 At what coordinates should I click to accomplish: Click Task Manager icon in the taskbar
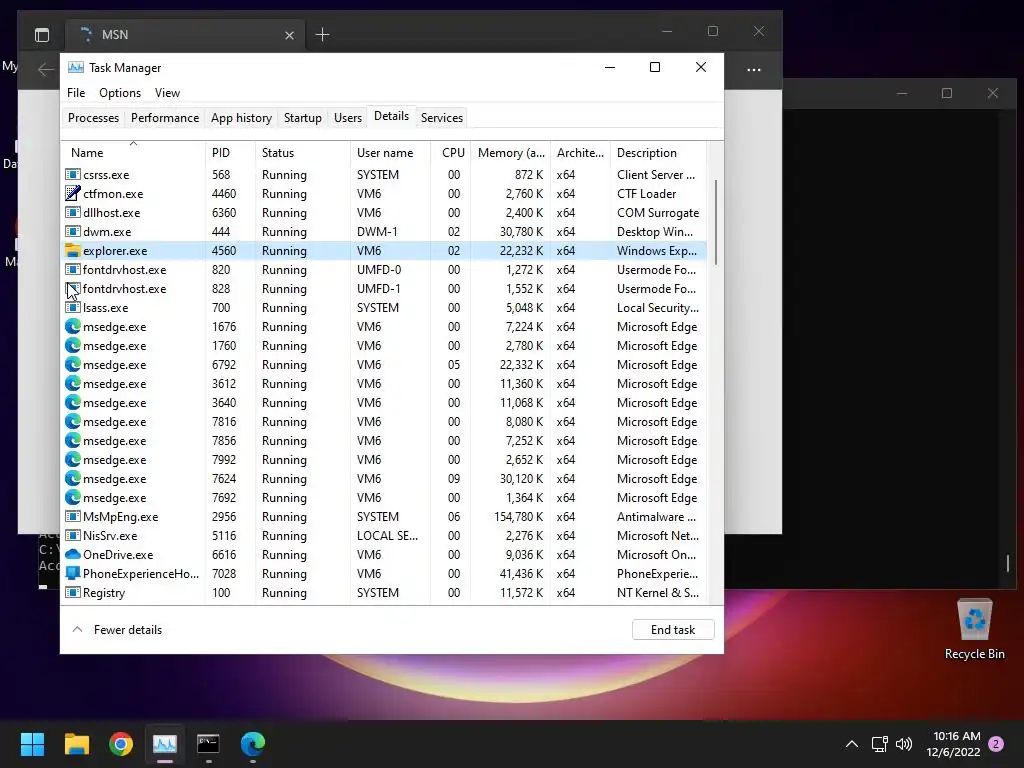click(x=165, y=744)
